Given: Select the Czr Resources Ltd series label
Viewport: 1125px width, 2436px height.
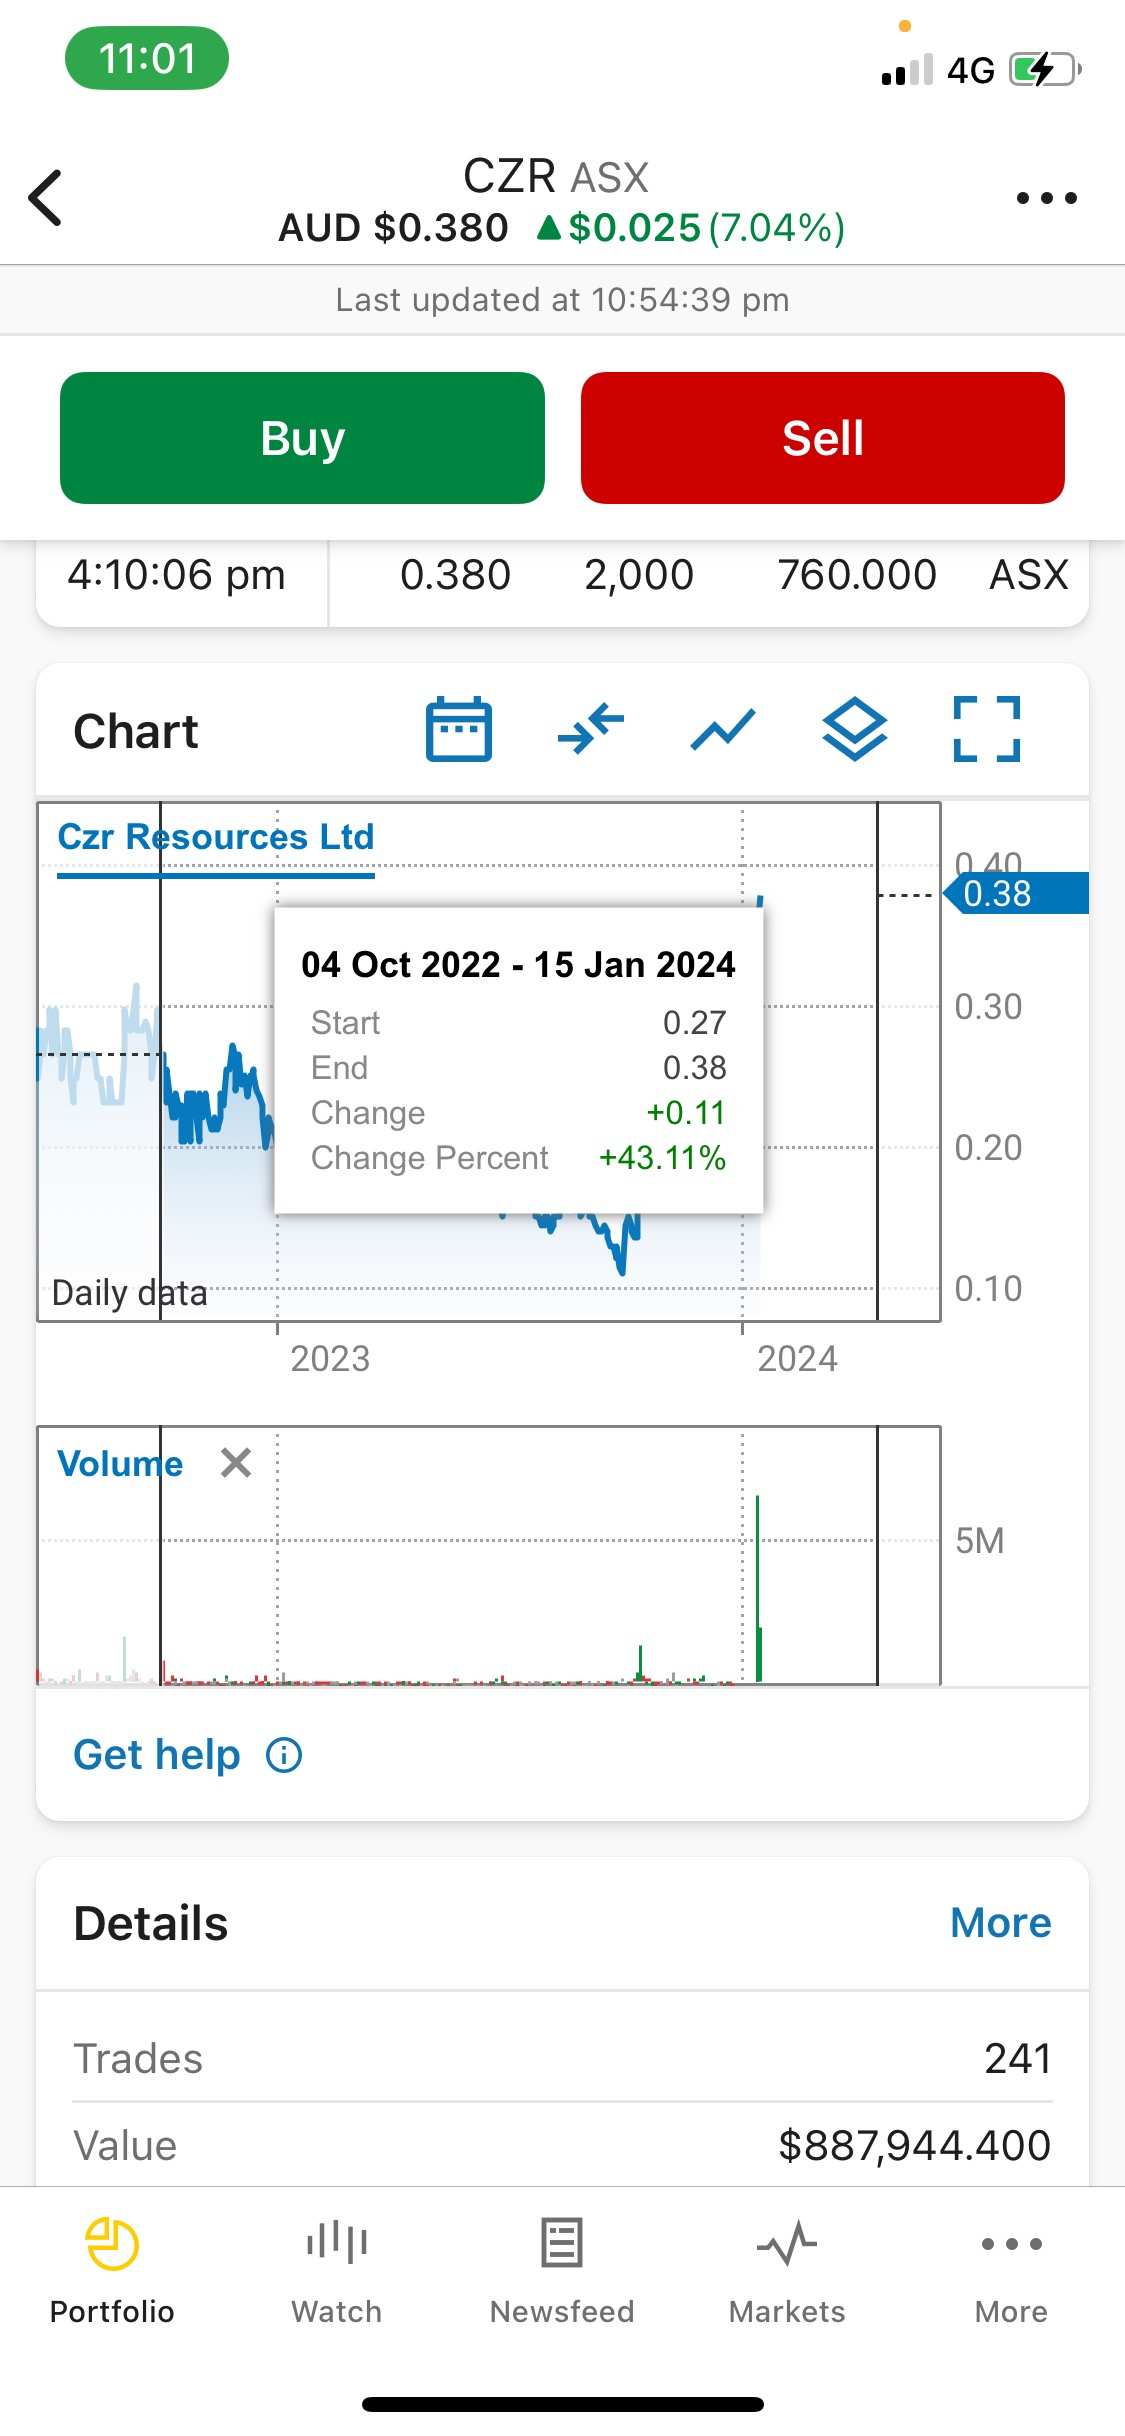Looking at the screenshot, I should click(216, 837).
